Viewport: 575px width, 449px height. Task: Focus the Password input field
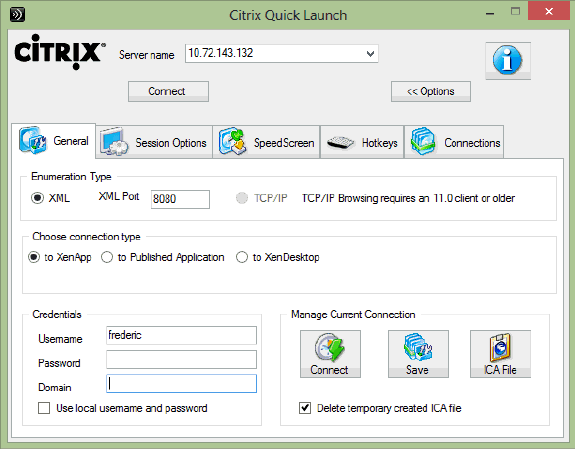[x=182, y=359]
